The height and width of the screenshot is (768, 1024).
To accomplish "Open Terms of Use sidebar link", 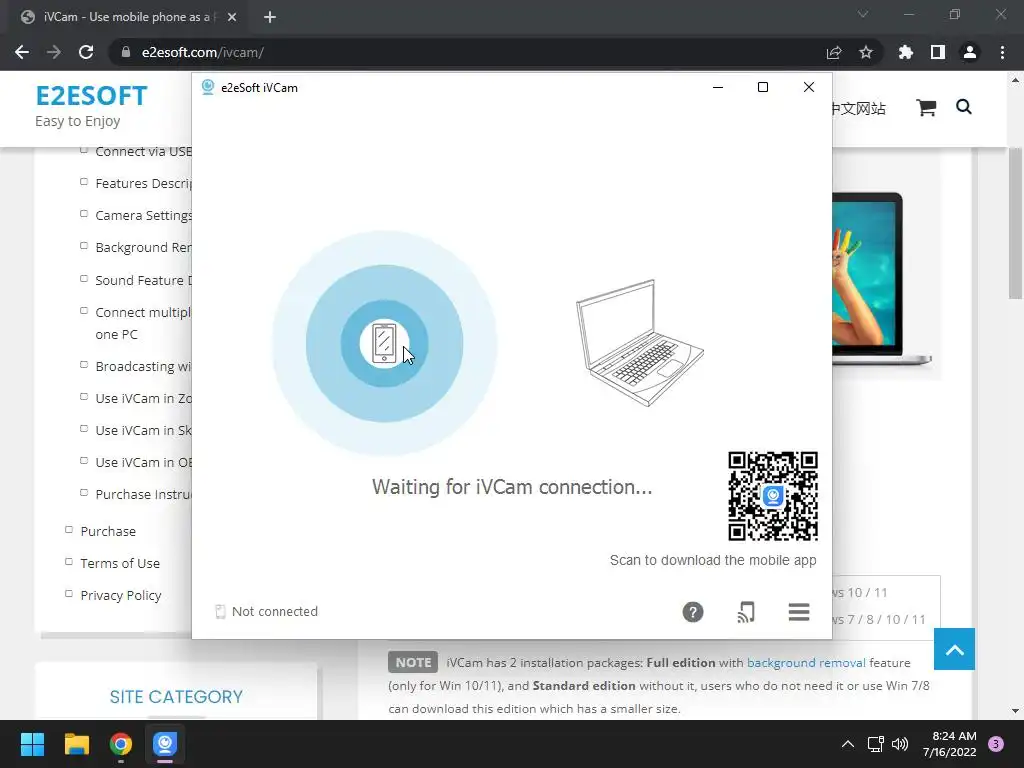I will pyautogui.click(x=120, y=563).
